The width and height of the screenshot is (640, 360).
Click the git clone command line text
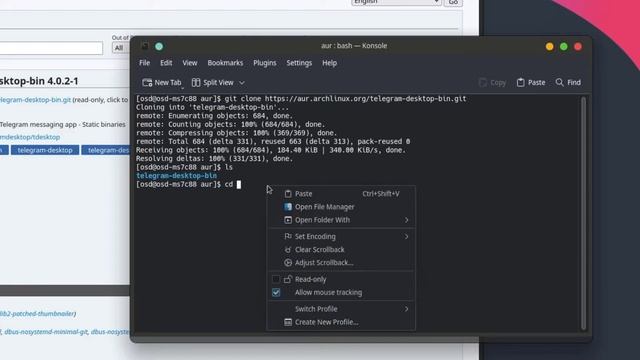[345, 99]
